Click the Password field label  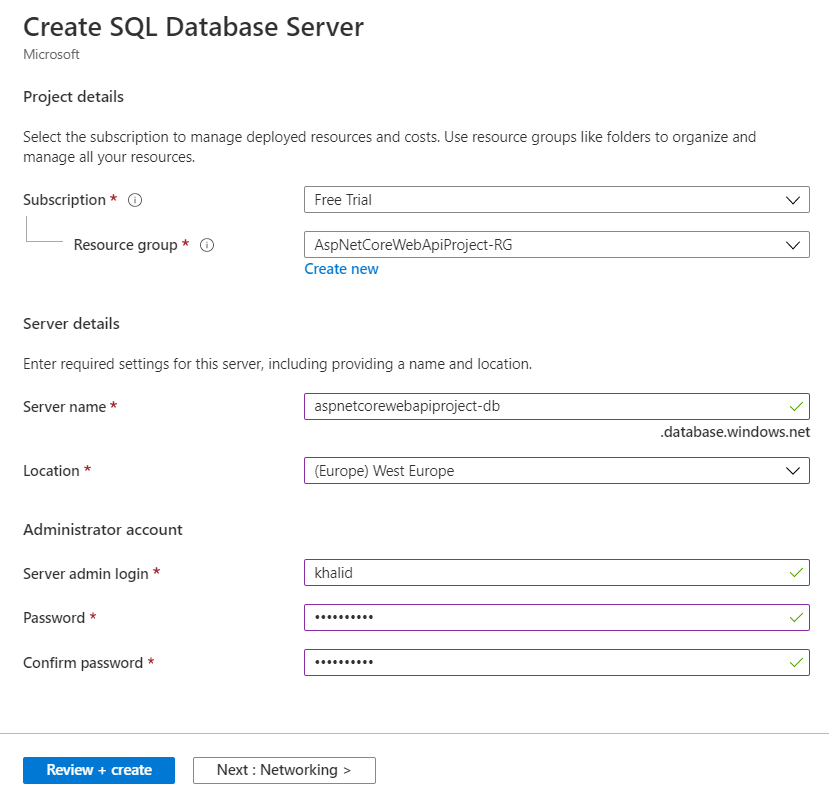click(54, 618)
